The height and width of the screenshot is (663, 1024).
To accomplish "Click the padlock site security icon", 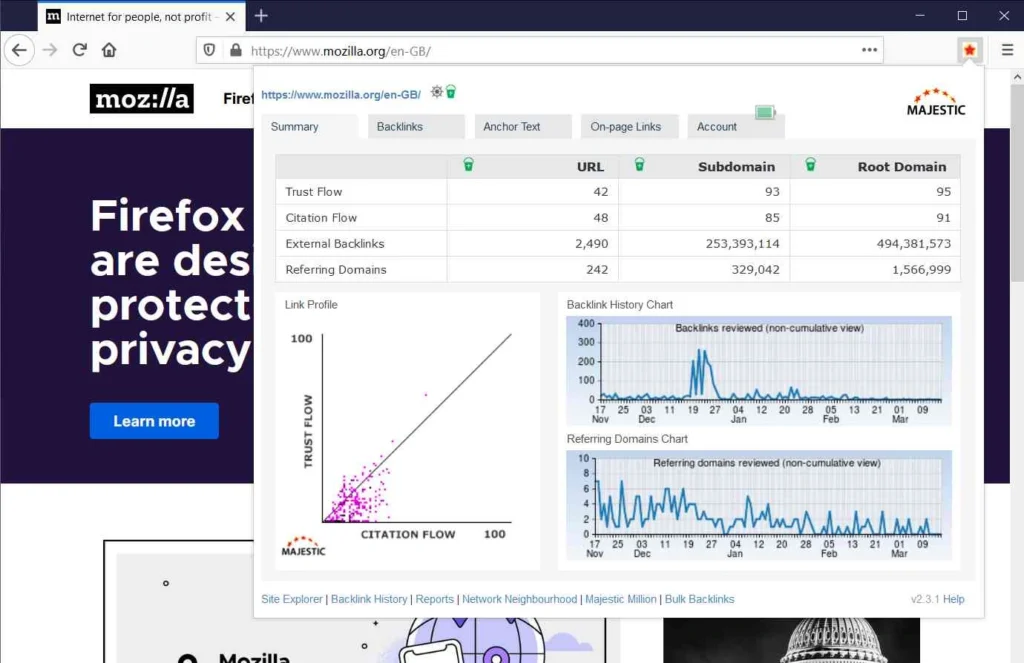I will click(x=236, y=50).
